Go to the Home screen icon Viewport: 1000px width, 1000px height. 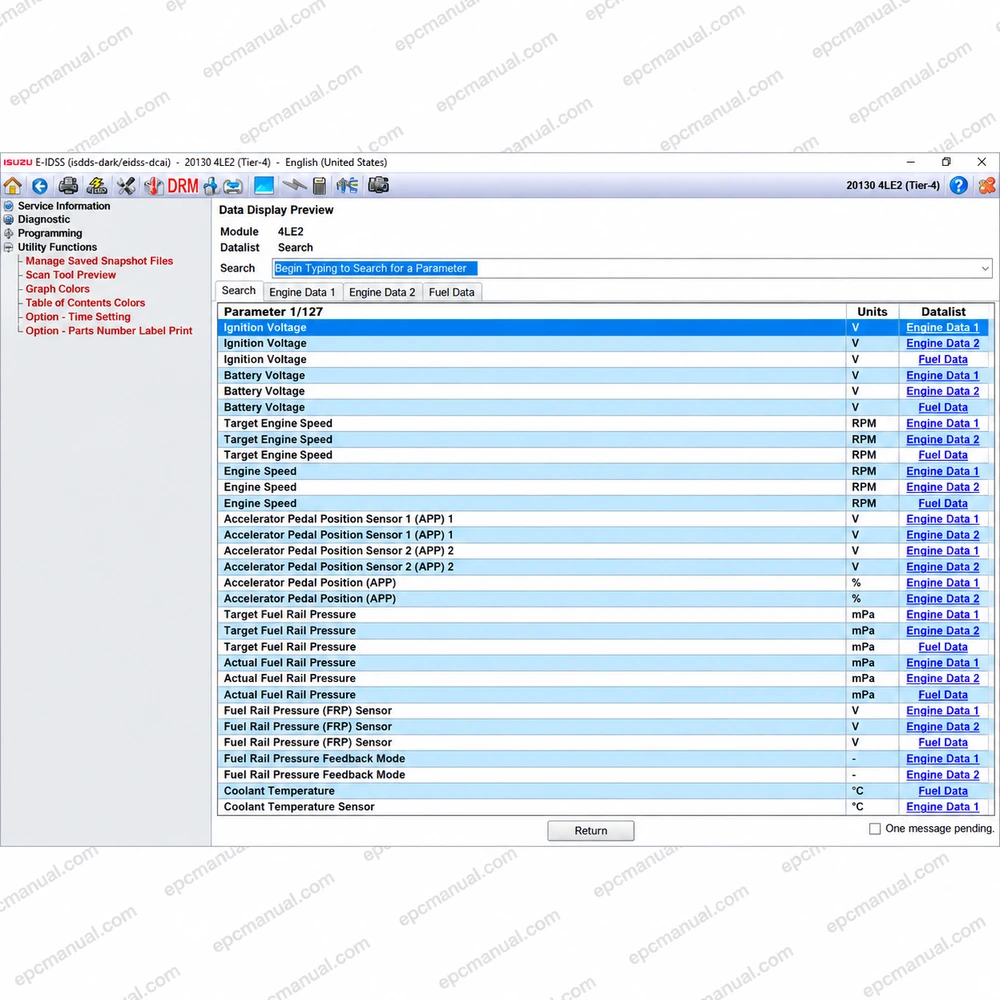tap(13, 186)
